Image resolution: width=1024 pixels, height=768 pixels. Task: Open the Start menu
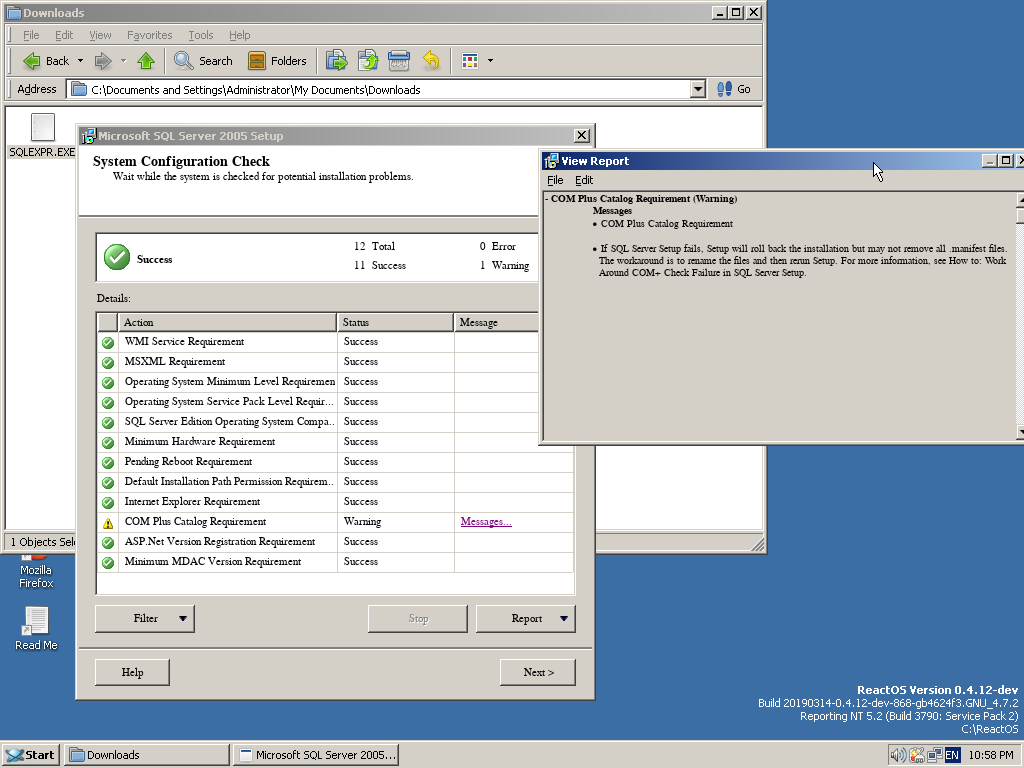[x=31, y=755]
